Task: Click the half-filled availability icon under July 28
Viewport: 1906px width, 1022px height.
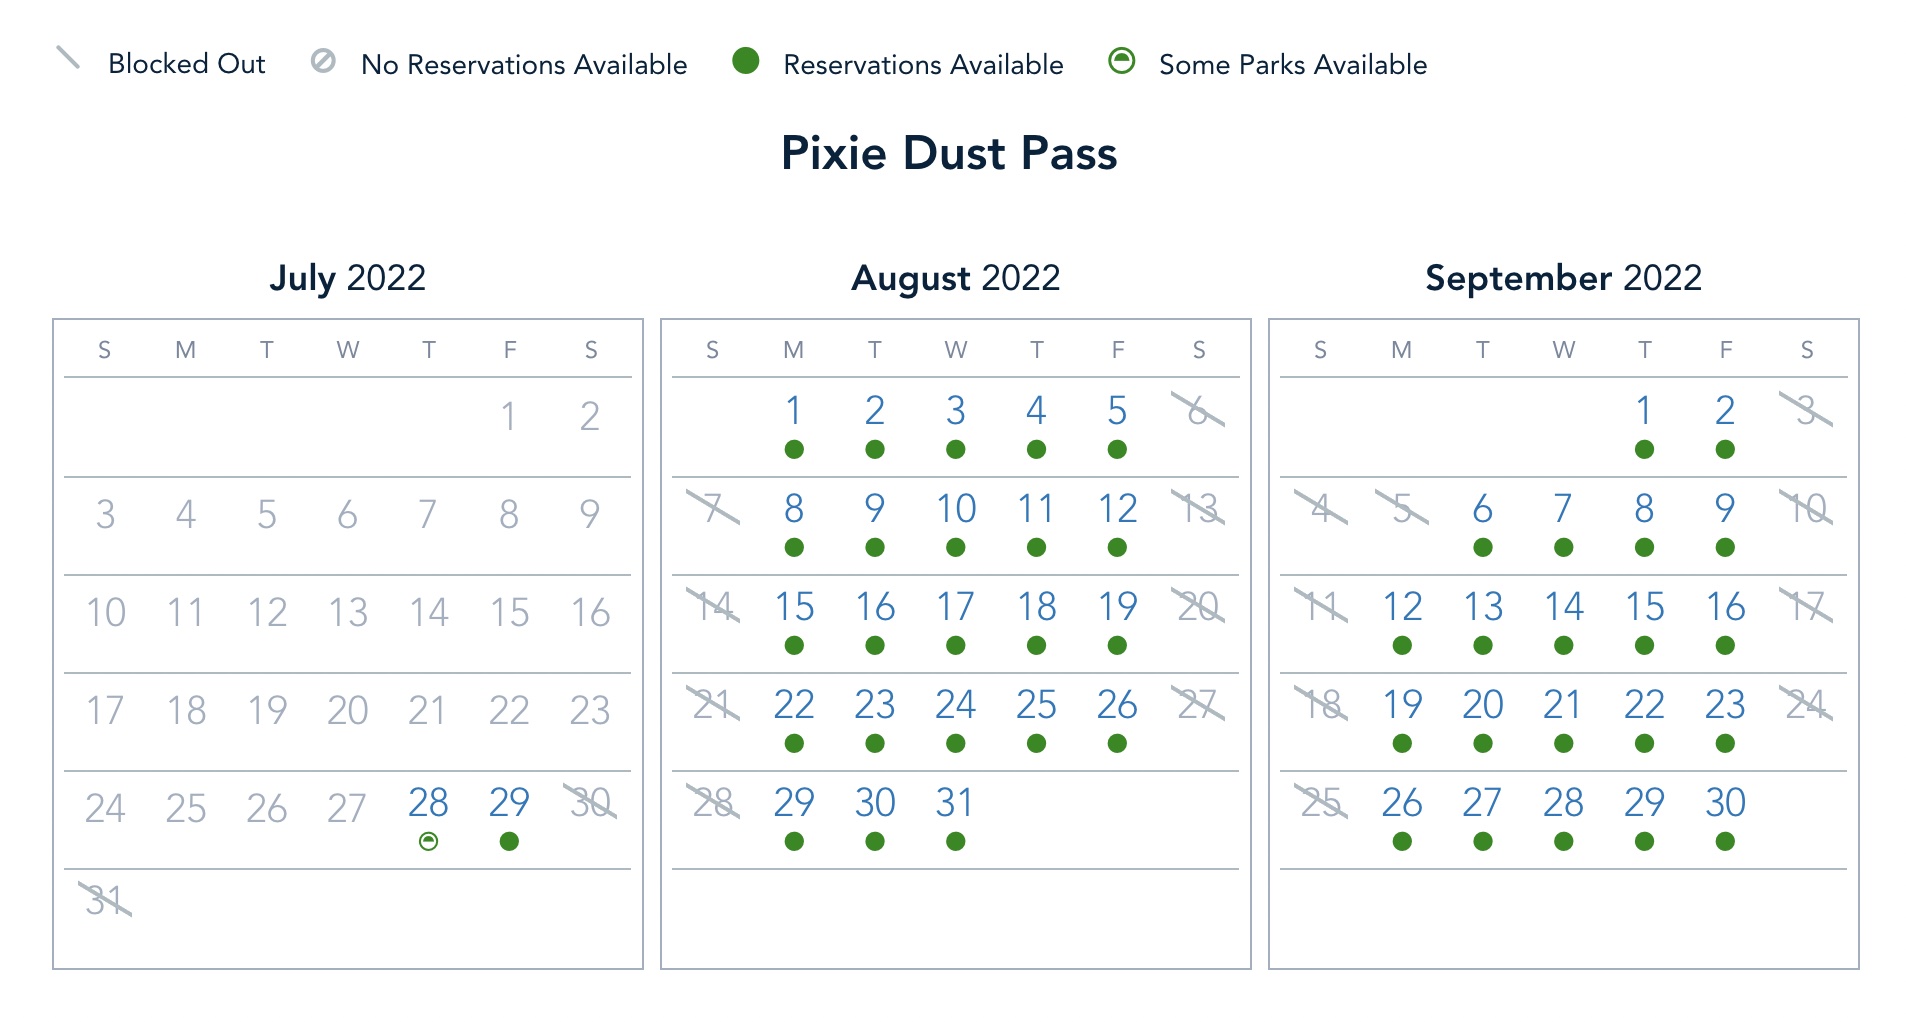Action: pyautogui.click(x=428, y=842)
